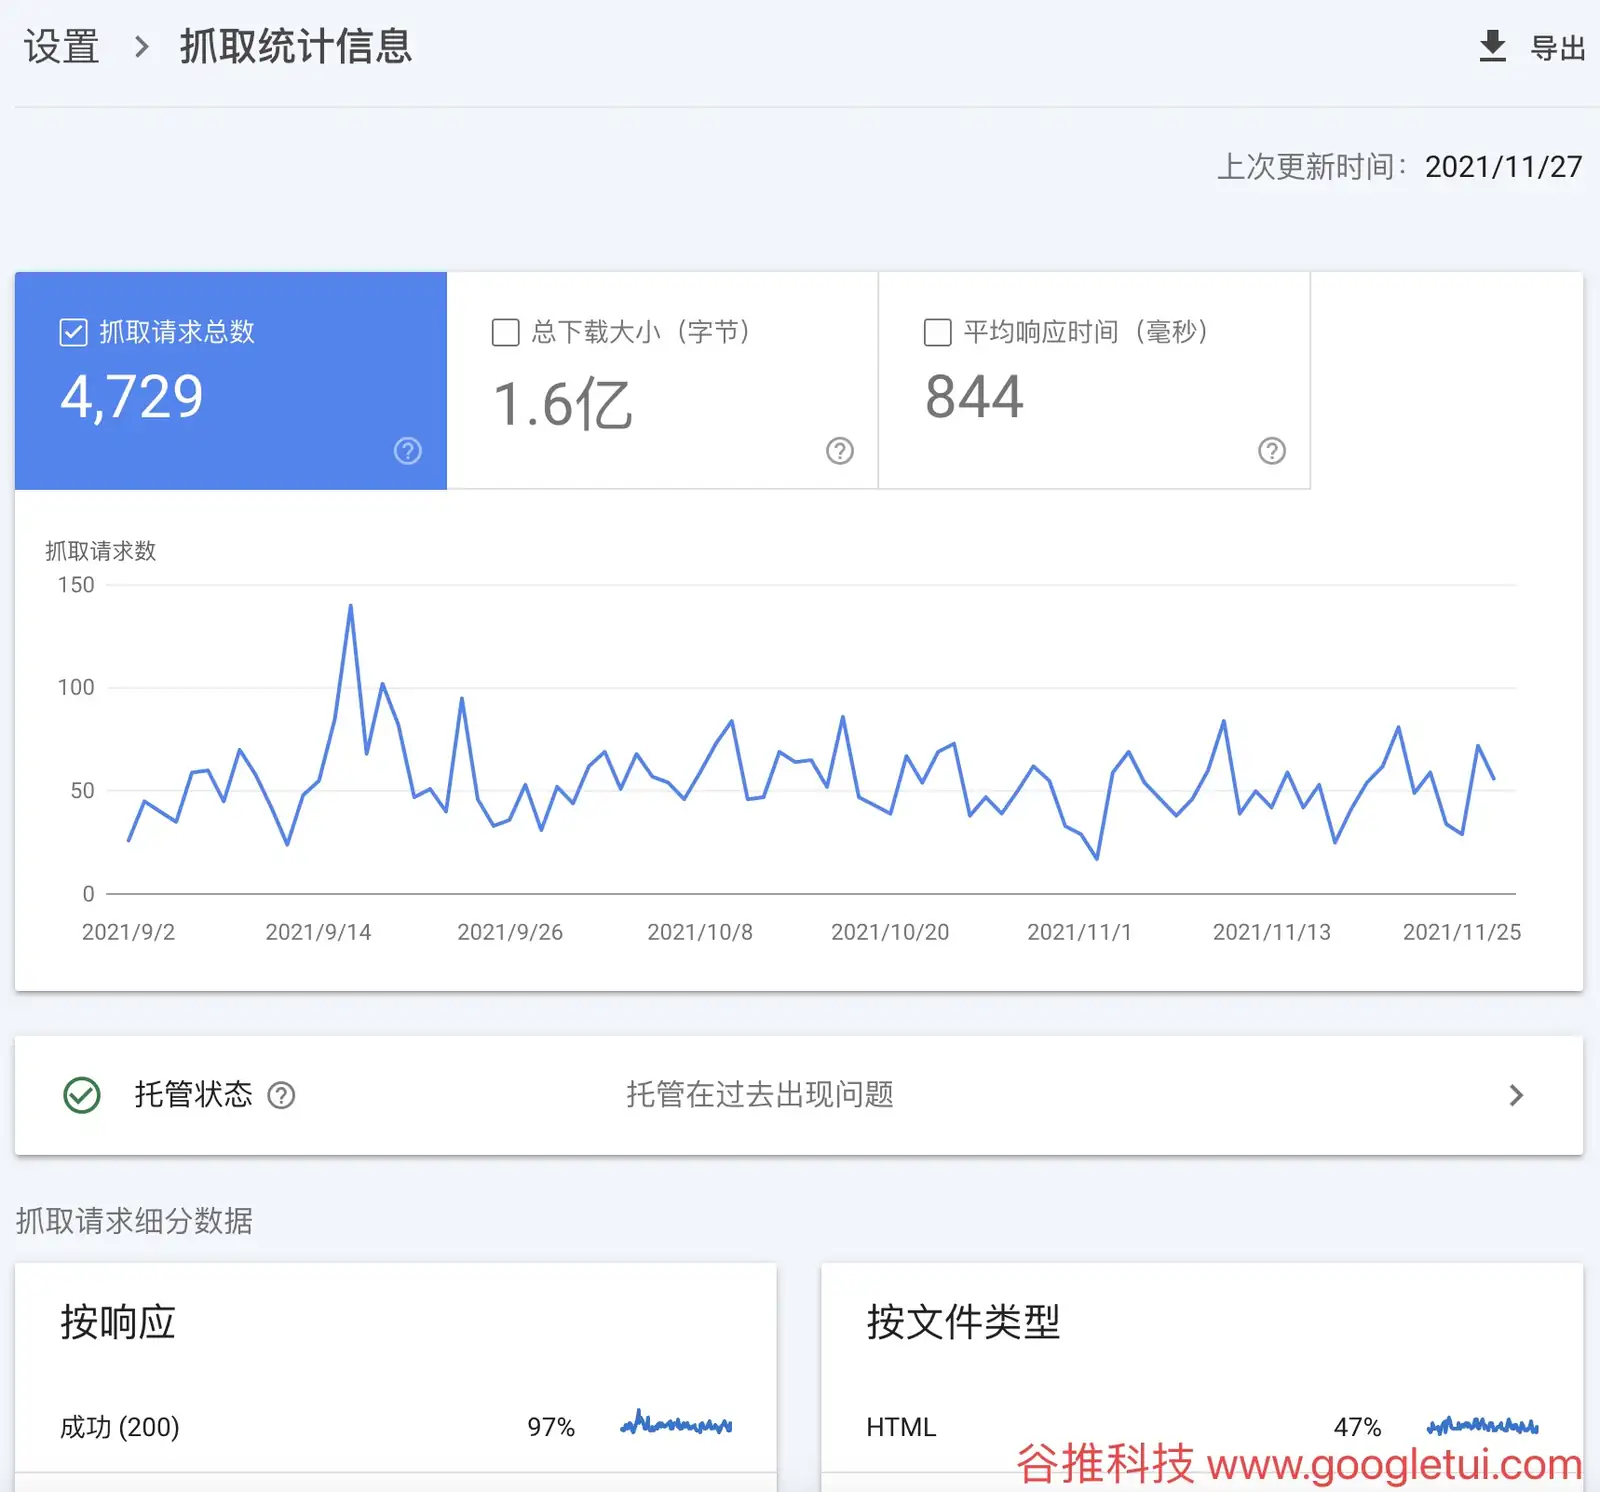Click the 2021/10/20 axis label
This screenshot has height=1492, width=1600.
point(890,932)
